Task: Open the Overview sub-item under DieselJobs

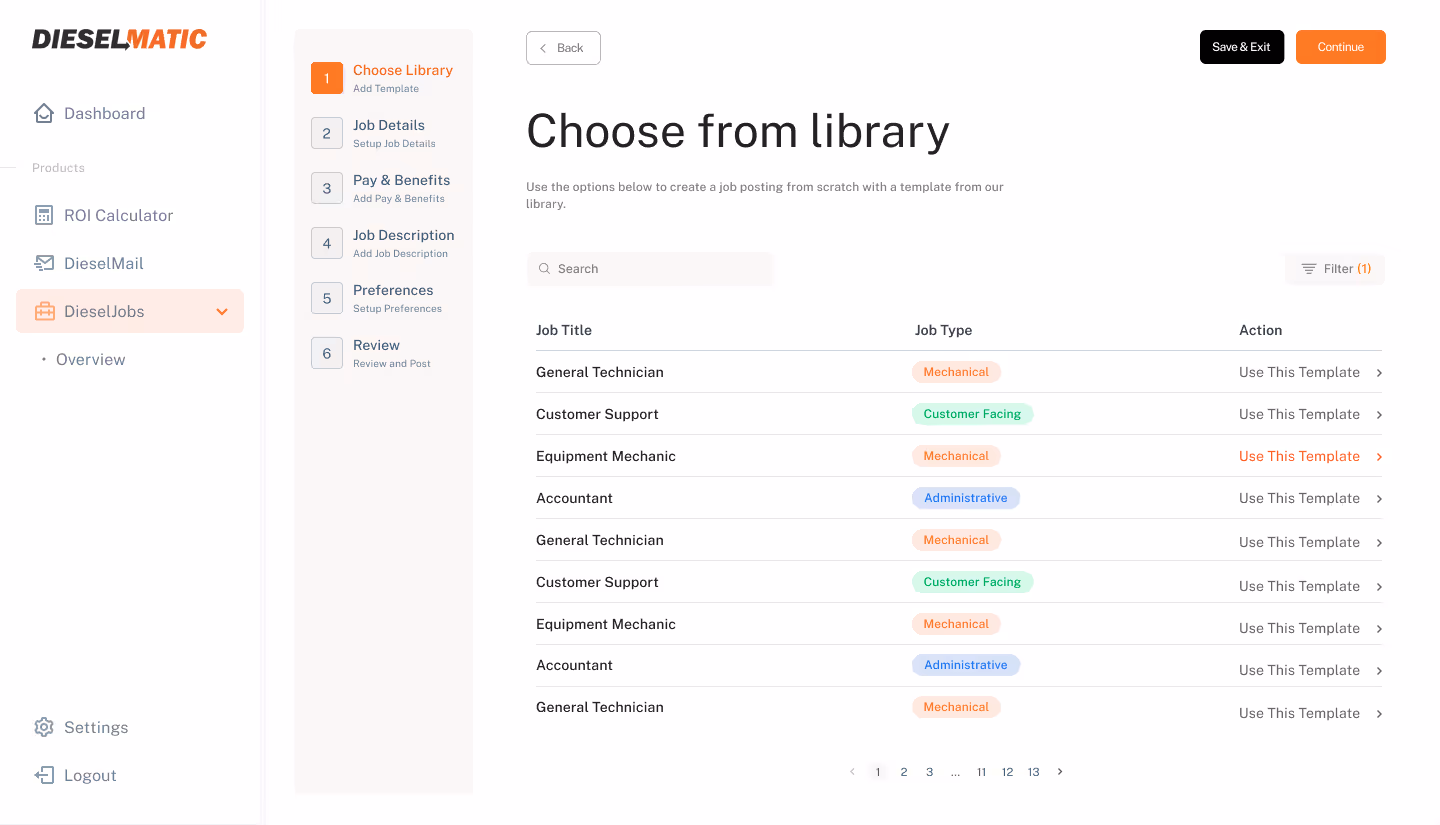Action: pos(91,359)
